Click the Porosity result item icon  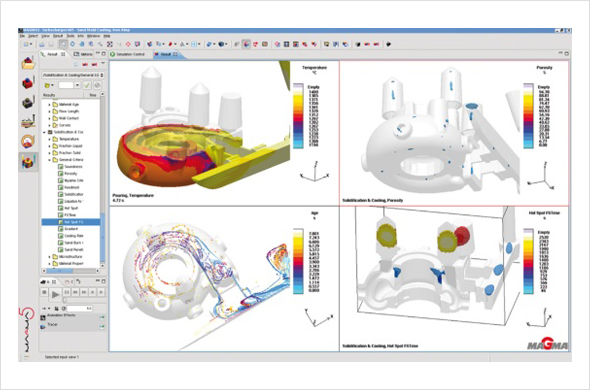click(x=60, y=174)
